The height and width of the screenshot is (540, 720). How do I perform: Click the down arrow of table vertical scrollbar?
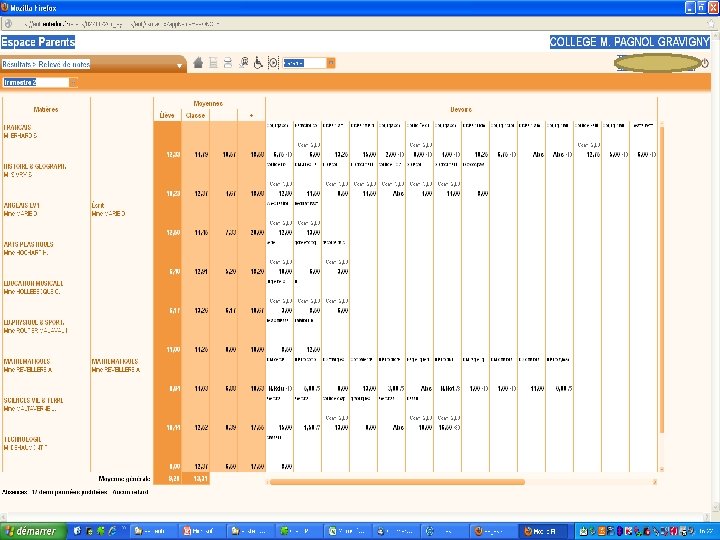pyautogui.click(x=662, y=469)
